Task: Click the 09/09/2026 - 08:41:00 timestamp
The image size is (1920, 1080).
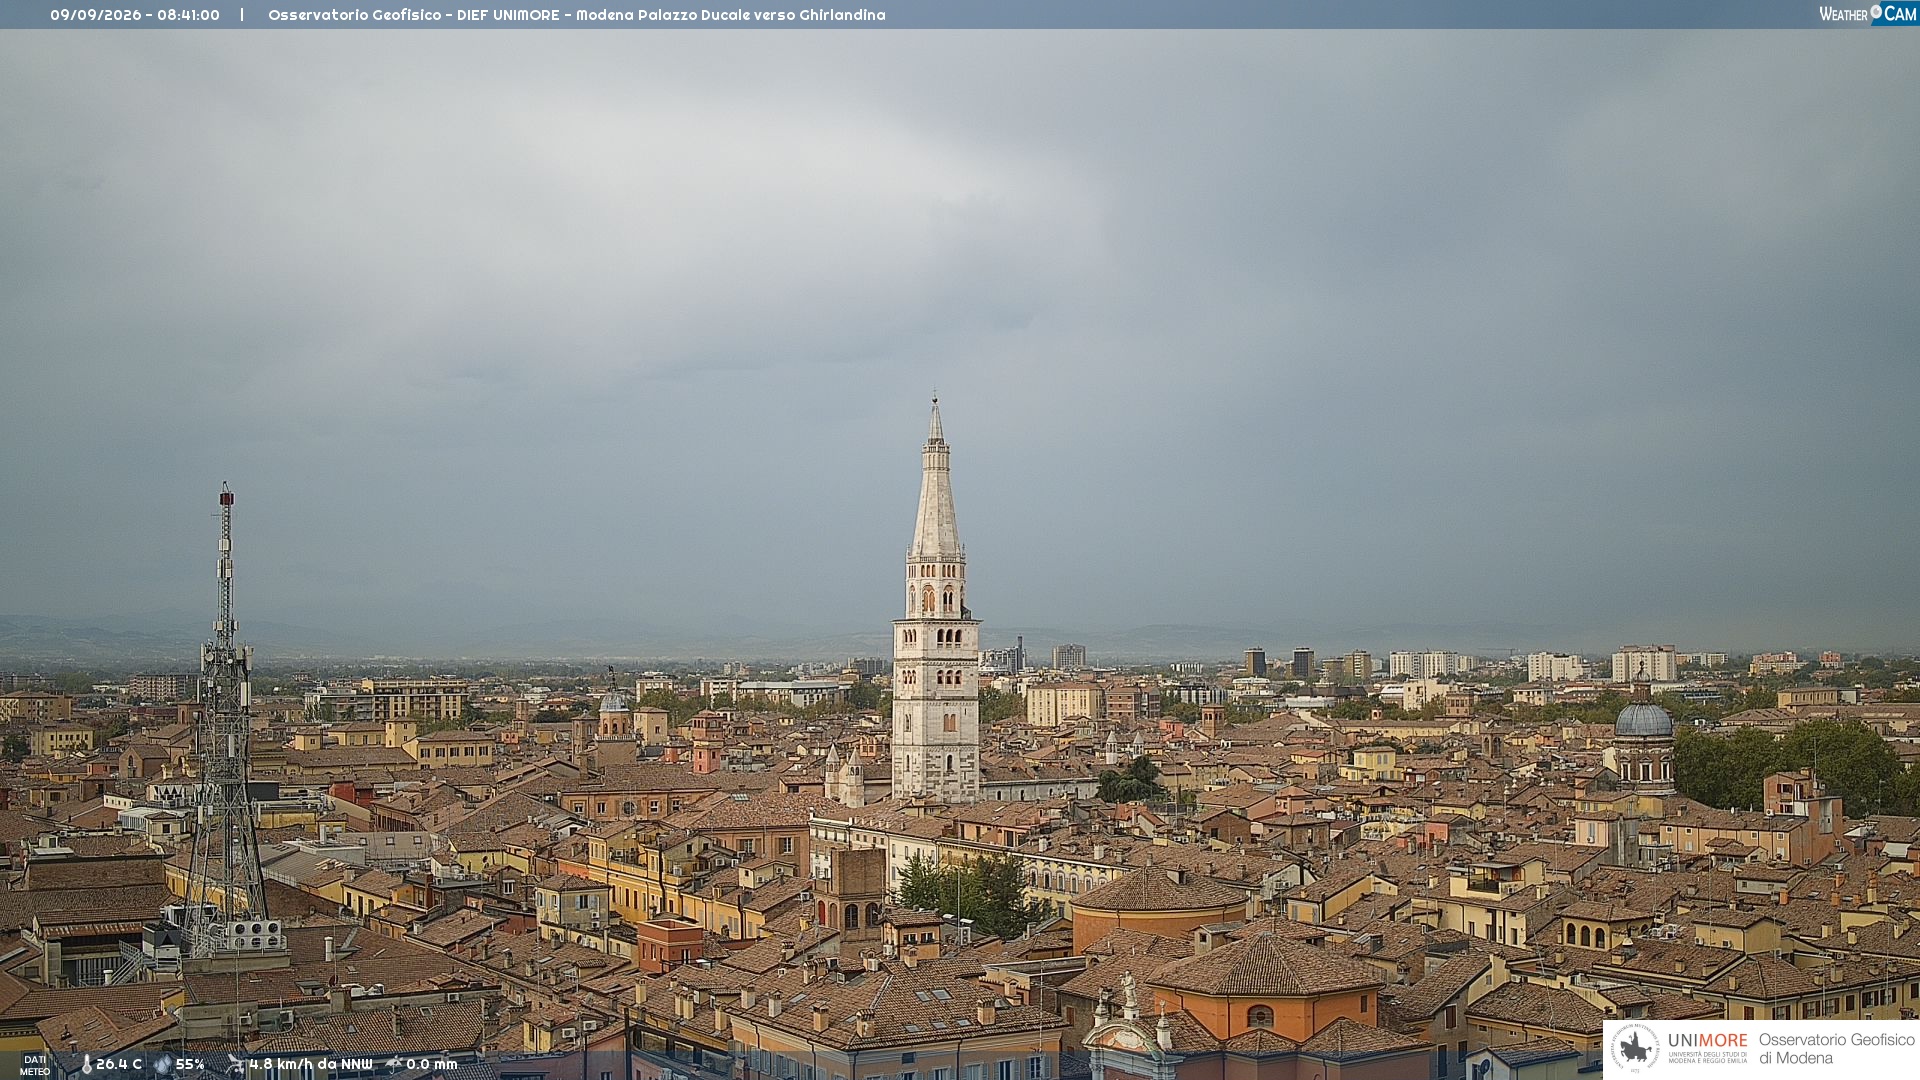Action: [x=135, y=15]
